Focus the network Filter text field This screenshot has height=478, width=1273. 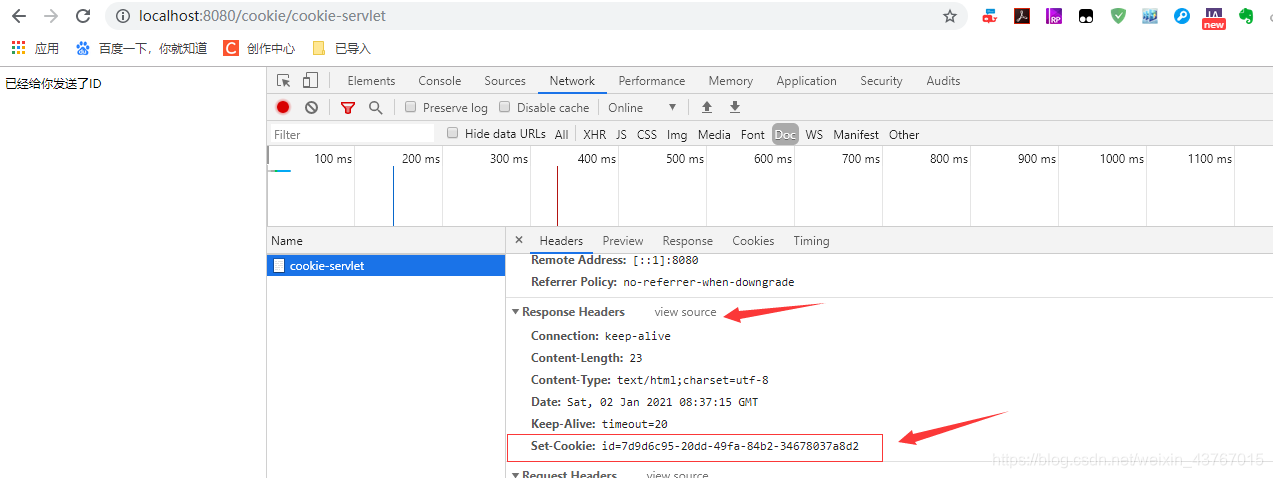353,134
